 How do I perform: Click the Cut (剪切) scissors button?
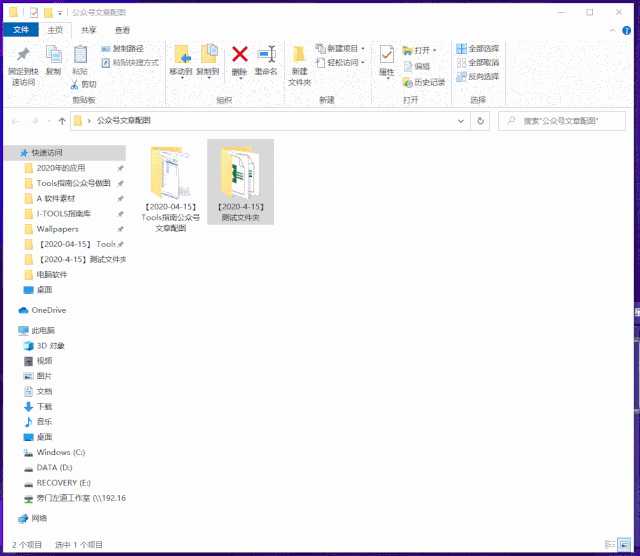[84, 84]
